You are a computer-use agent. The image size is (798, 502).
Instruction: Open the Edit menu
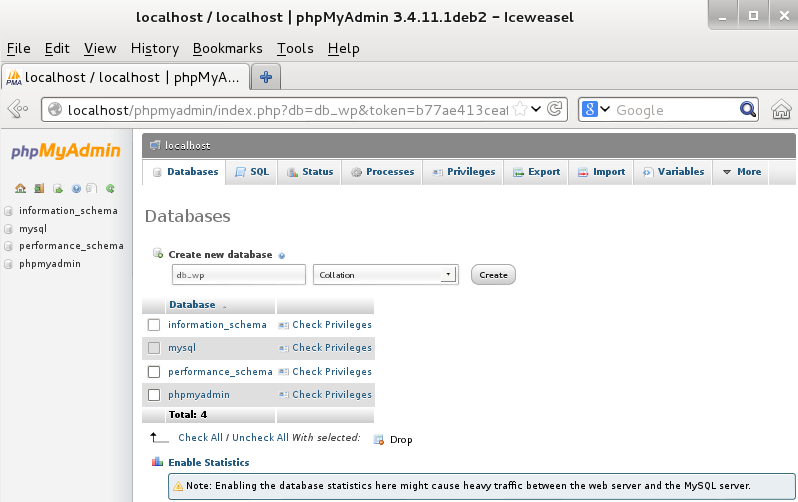click(57, 48)
